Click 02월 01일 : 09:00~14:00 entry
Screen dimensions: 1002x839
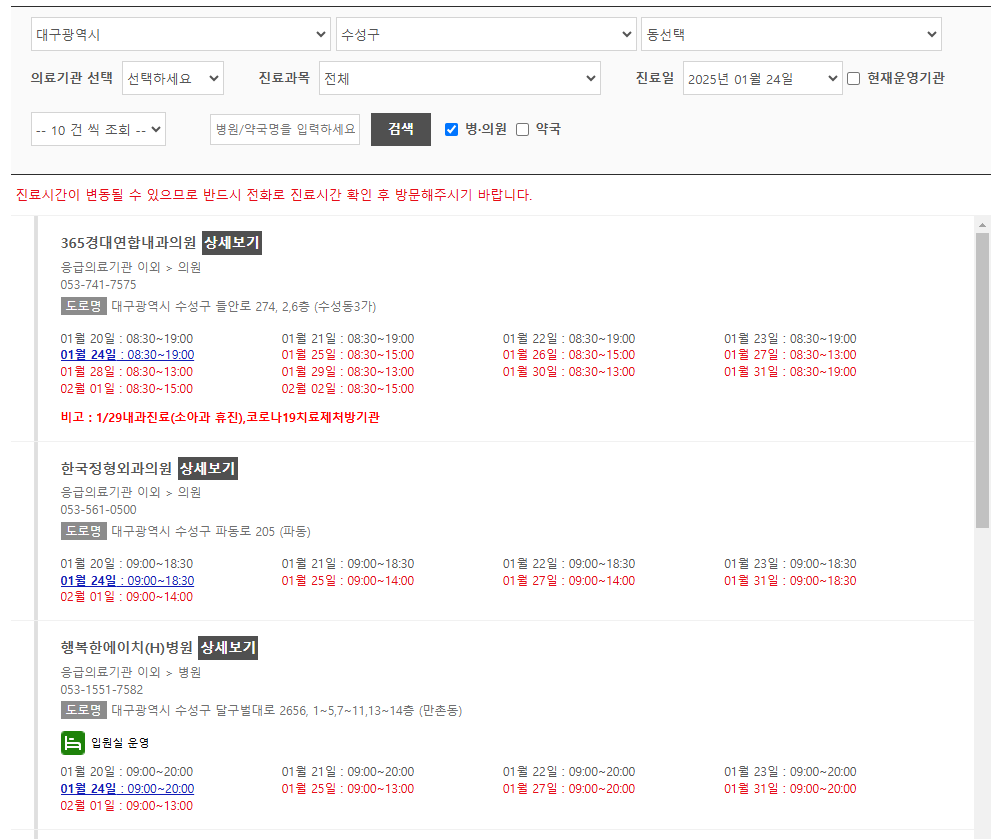coord(127,597)
